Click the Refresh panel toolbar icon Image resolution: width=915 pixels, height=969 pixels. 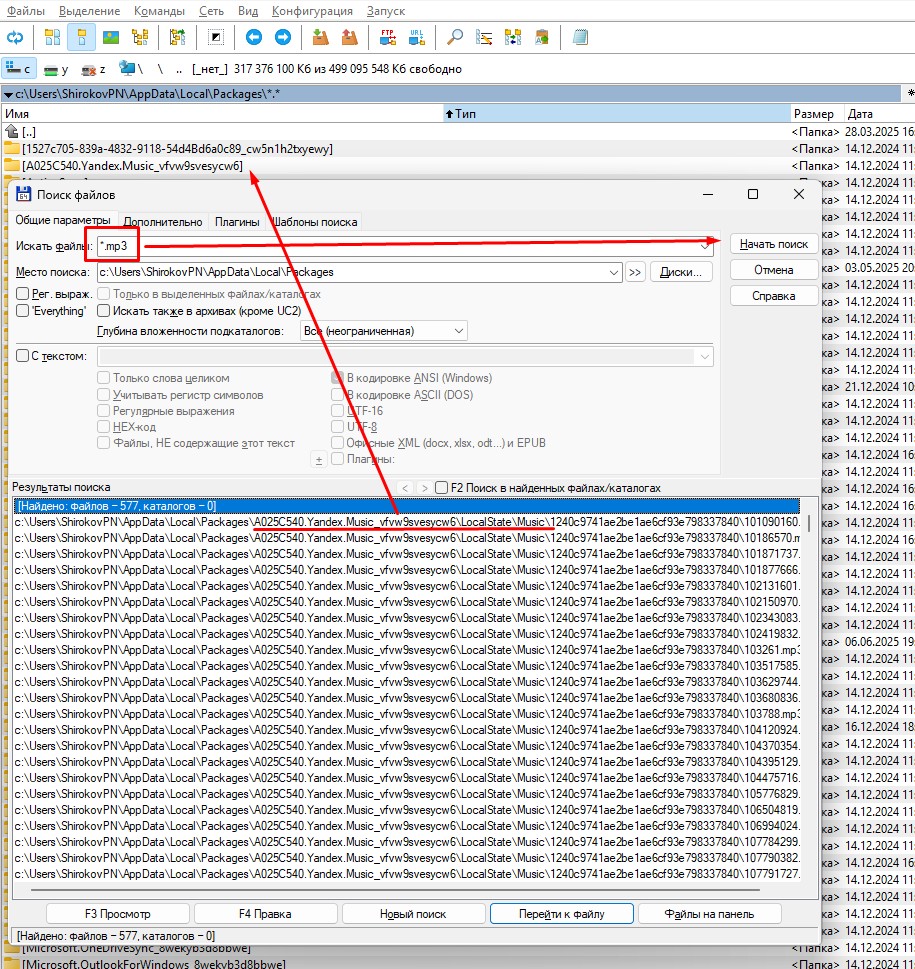pos(15,38)
